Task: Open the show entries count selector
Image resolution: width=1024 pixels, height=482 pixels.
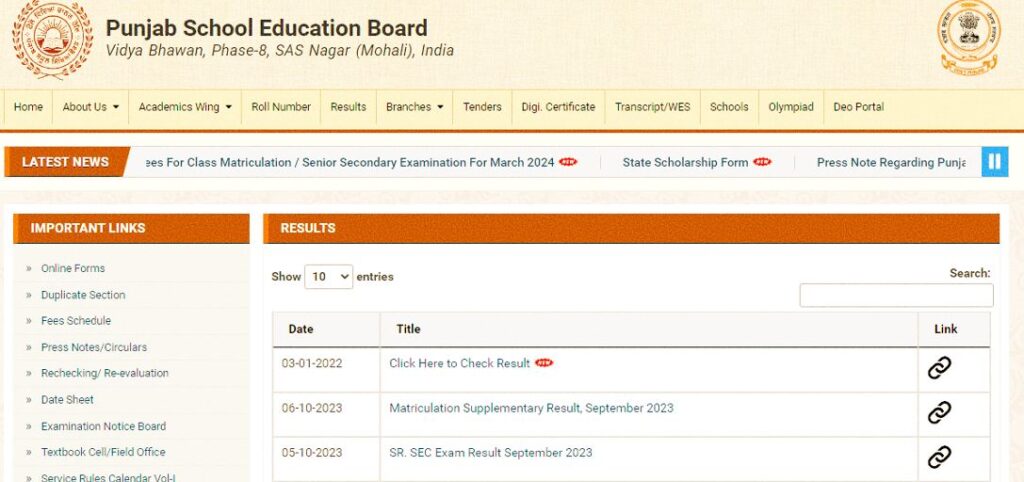Action: 328,277
